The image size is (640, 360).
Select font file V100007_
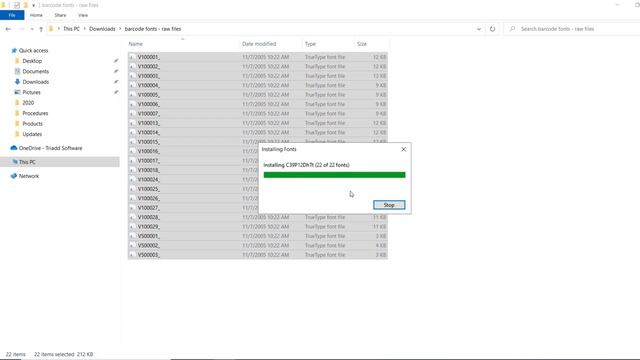point(258,113)
